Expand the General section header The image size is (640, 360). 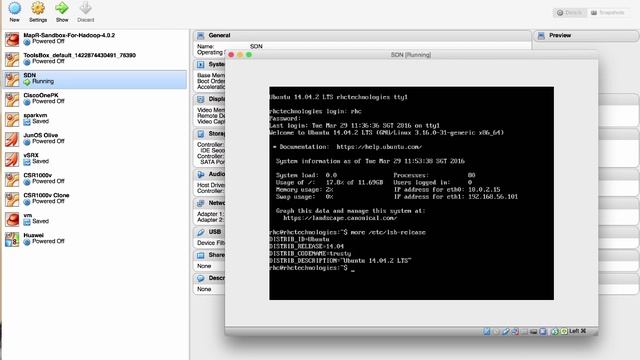(x=362, y=36)
